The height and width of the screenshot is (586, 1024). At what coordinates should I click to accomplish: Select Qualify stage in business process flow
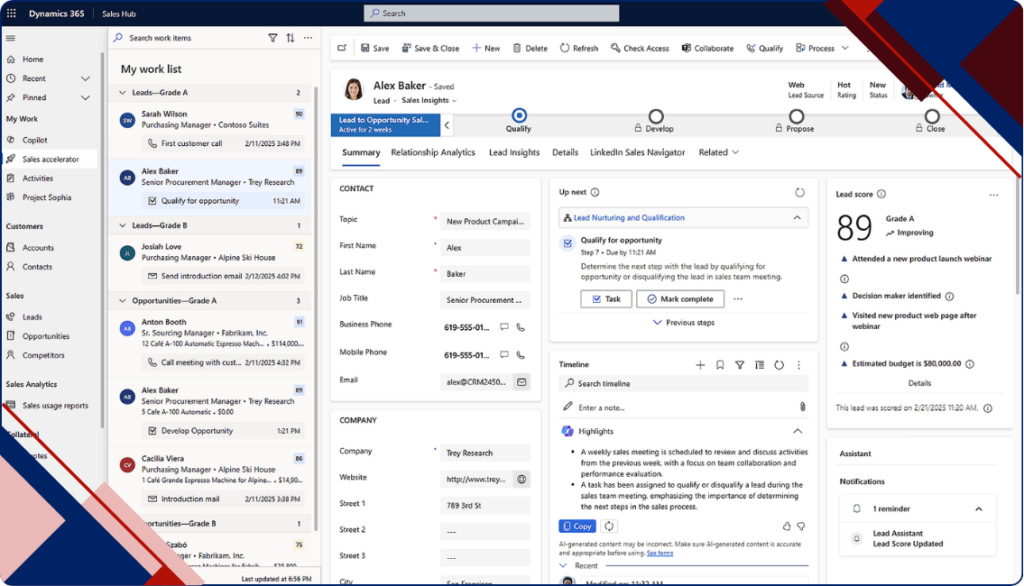coord(518,115)
